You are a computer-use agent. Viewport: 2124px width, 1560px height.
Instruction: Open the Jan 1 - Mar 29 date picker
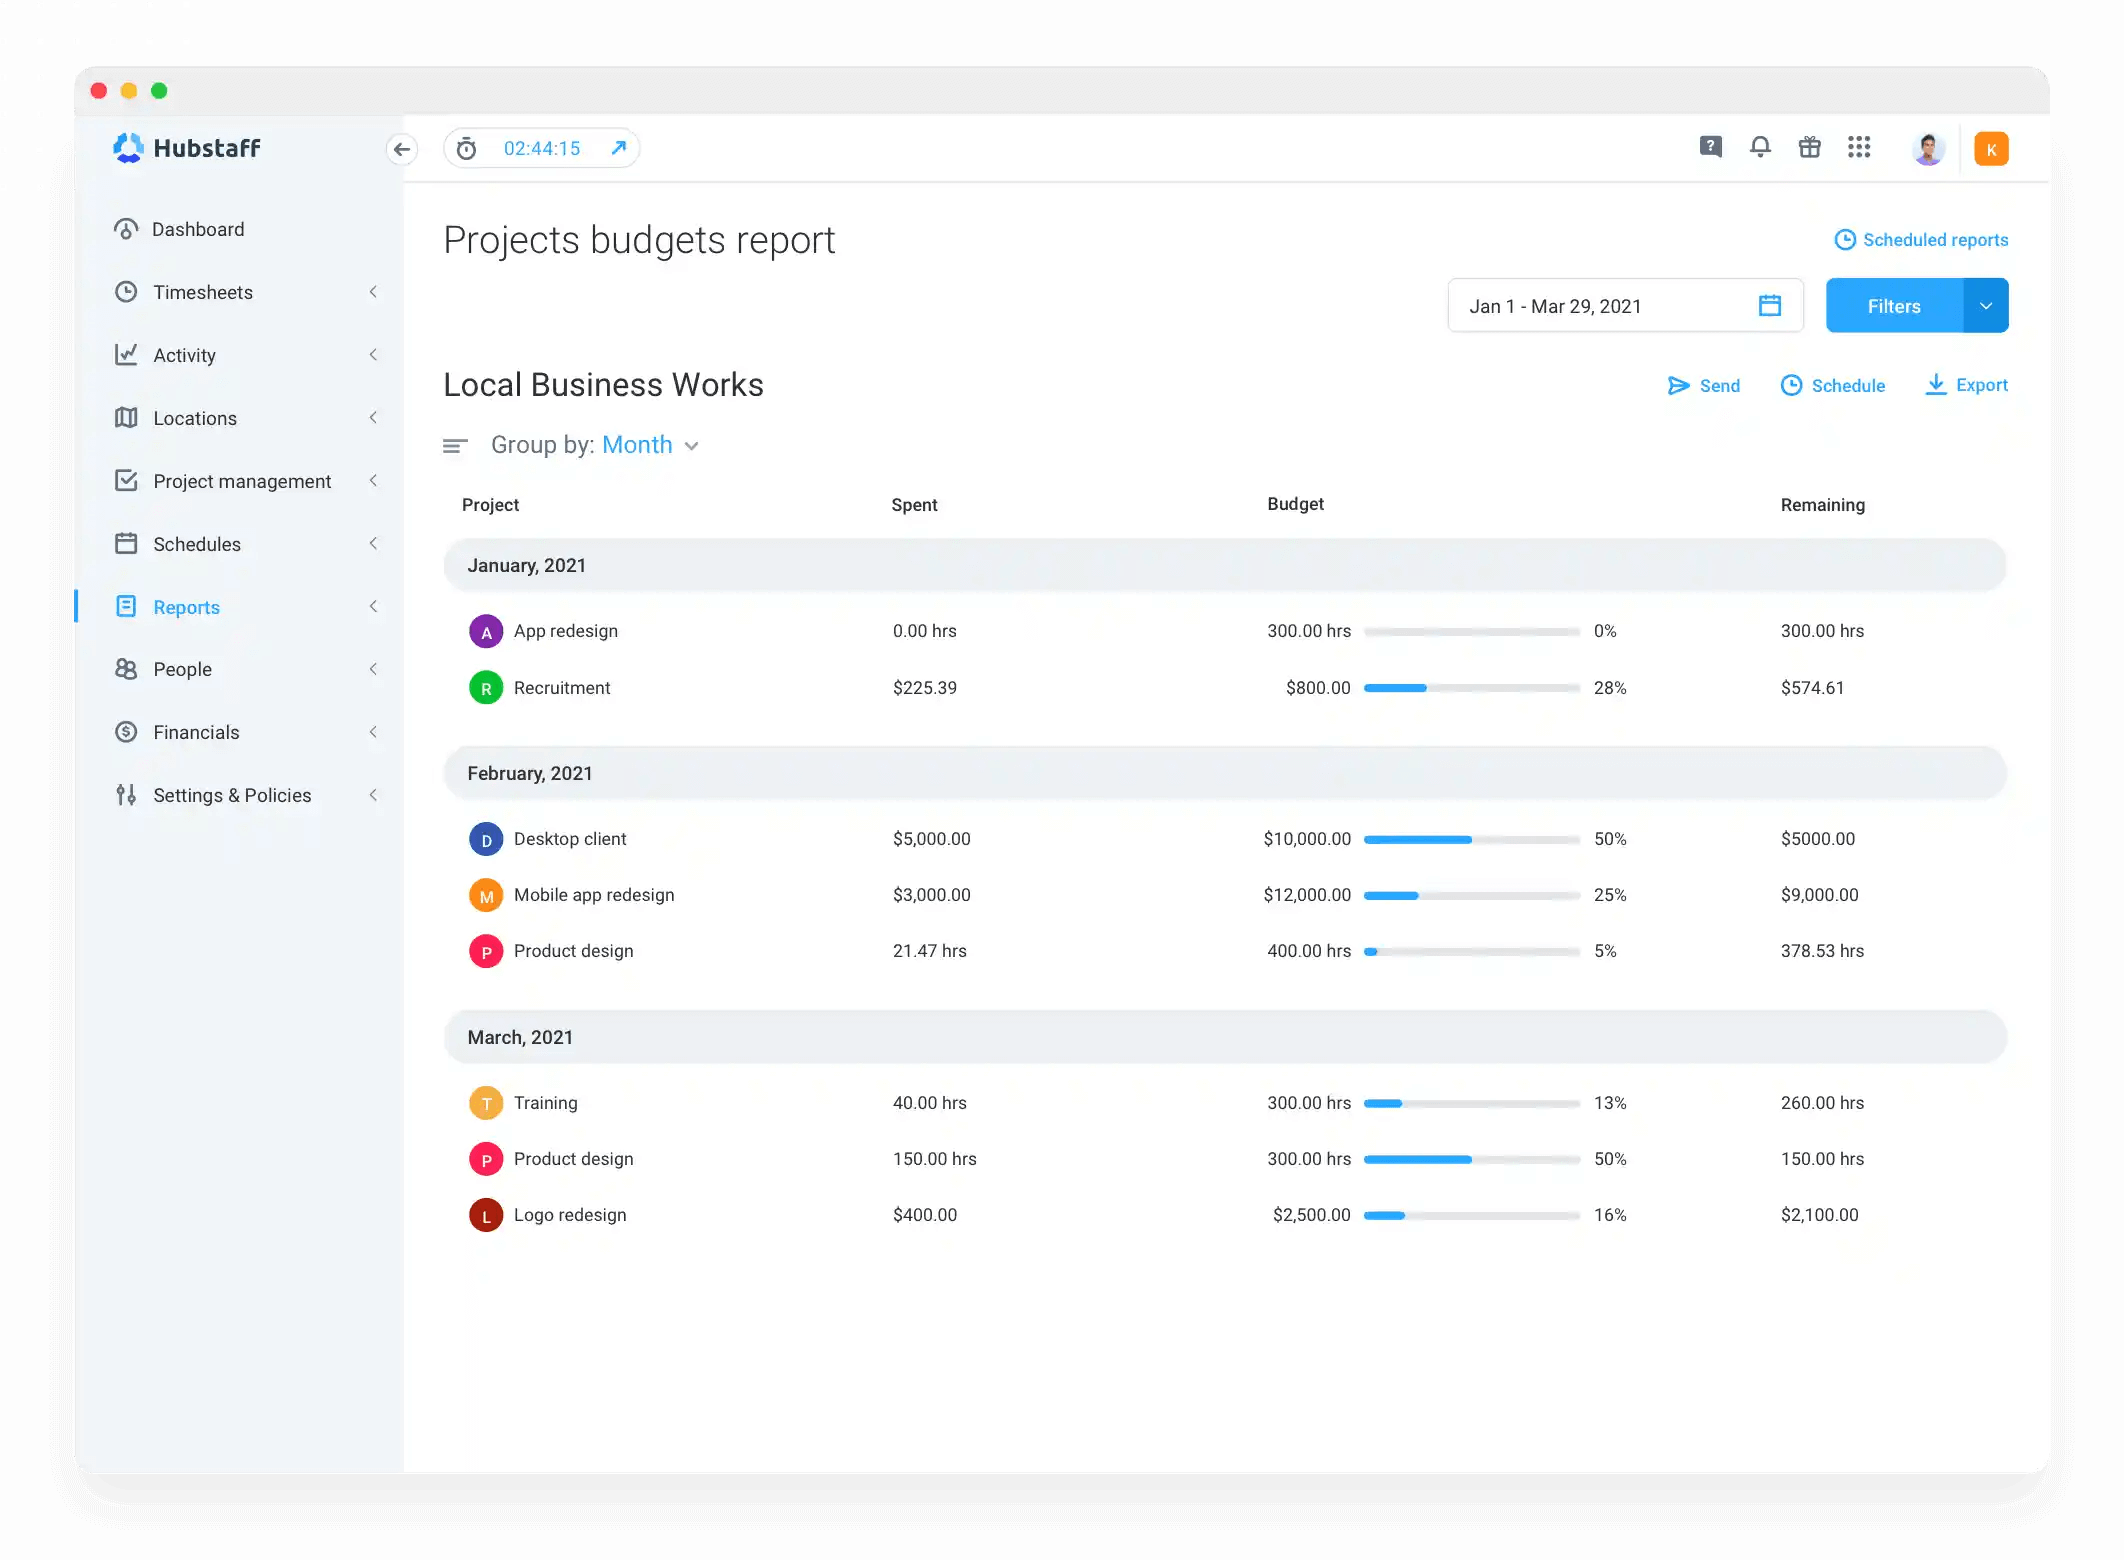pos(1625,305)
